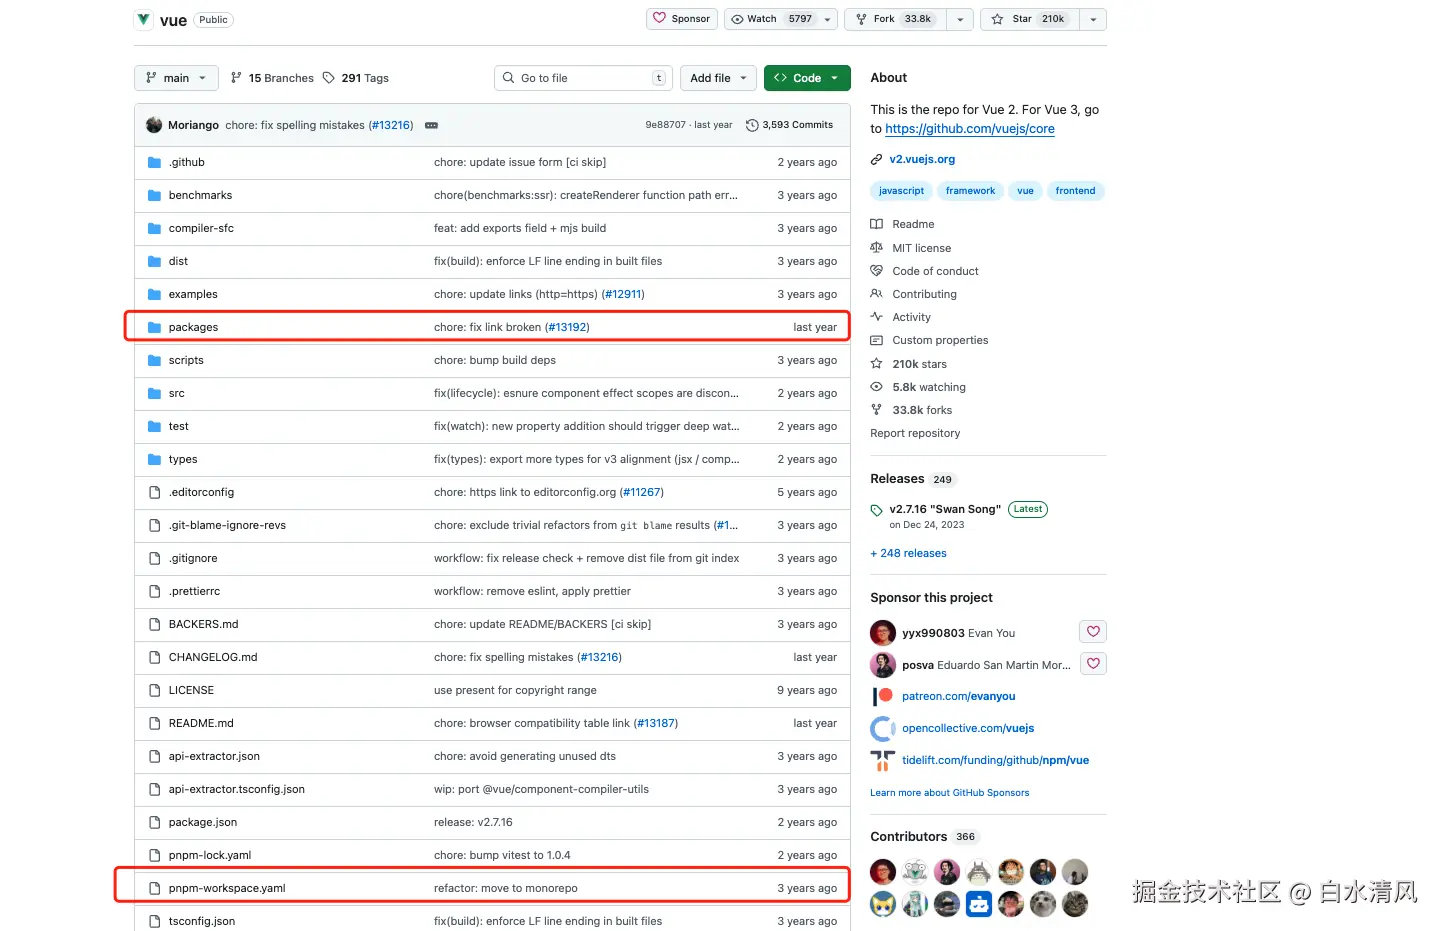
Task: Star the vue repository
Action: [x=1030, y=19]
